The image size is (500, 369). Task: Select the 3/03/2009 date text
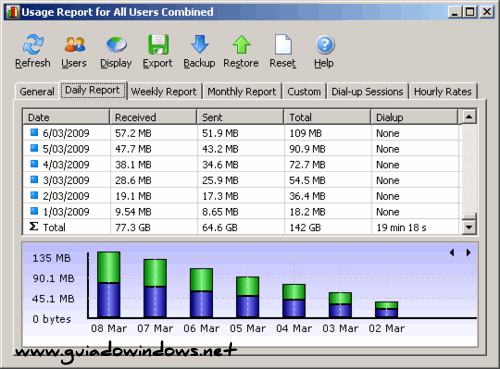66,180
